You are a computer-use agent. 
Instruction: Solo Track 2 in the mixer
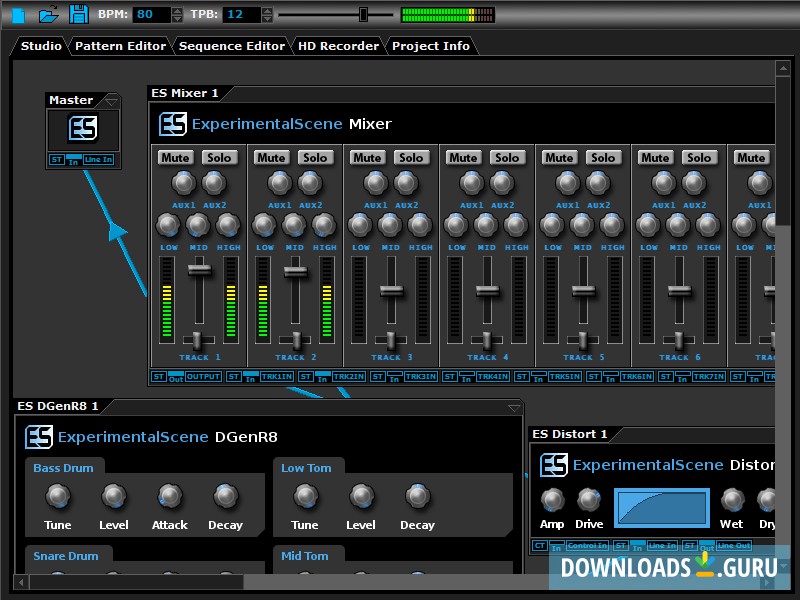pos(315,157)
